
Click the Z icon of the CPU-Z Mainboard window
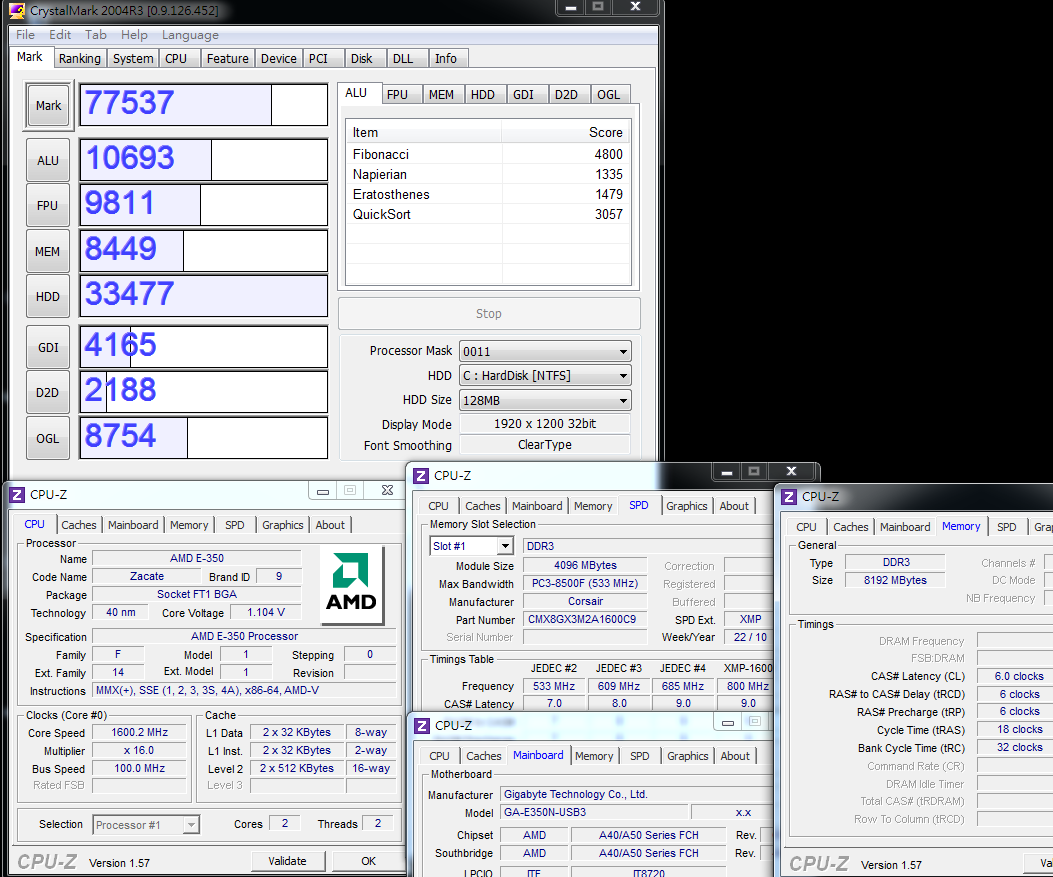pyautogui.click(x=422, y=726)
